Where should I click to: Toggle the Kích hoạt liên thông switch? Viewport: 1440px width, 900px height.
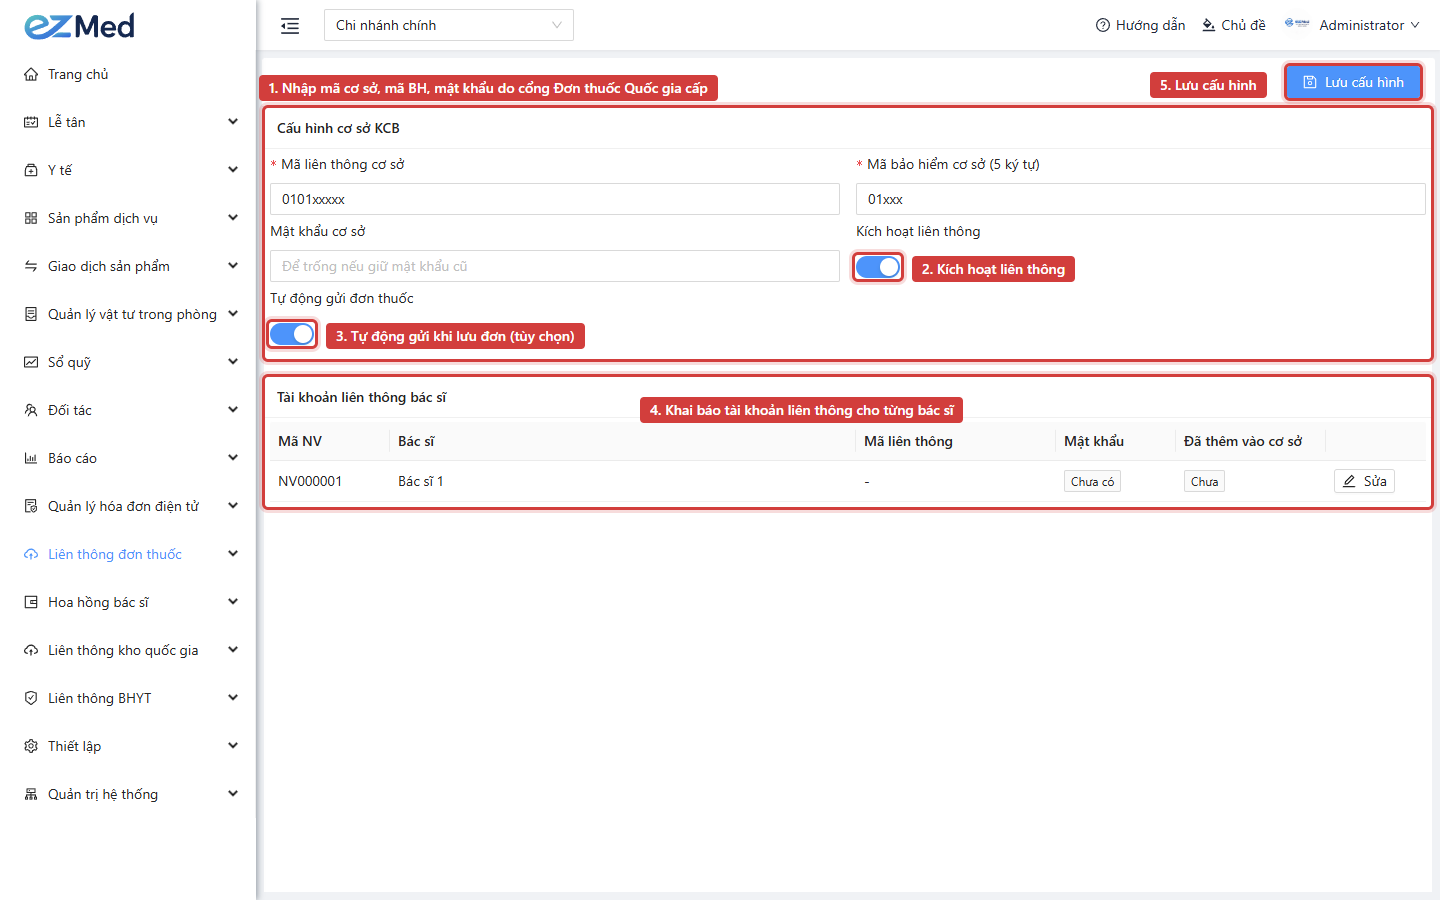coord(878,267)
